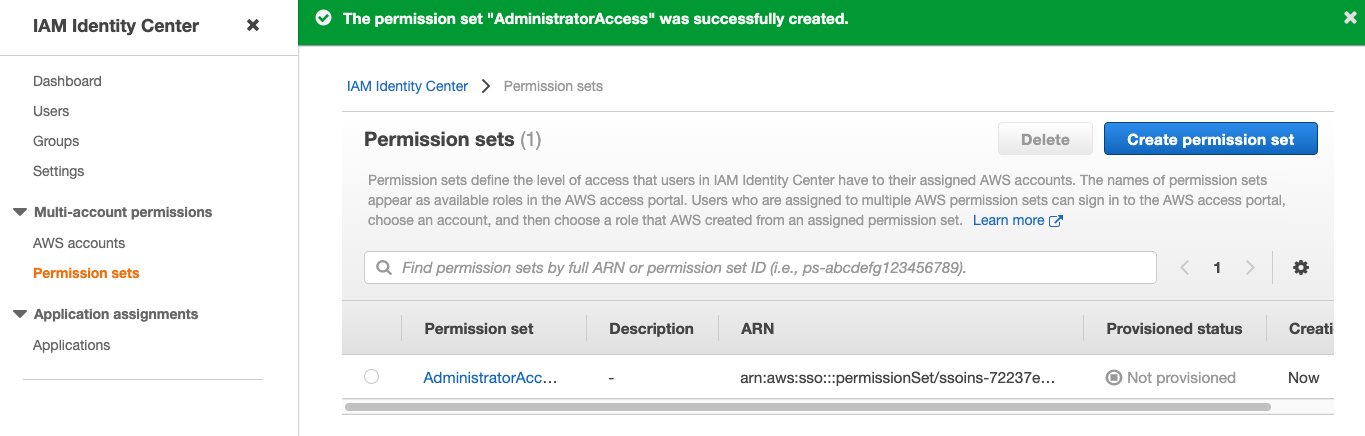Dismiss the green success notification banner
The height and width of the screenshot is (436, 1365).
pyautogui.click(x=1350, y=18)
